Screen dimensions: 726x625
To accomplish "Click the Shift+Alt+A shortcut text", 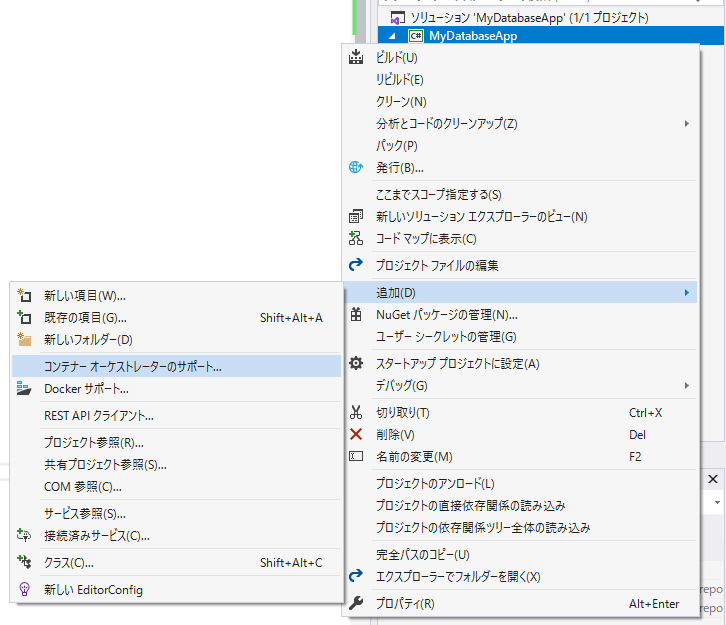I will 291,318.
